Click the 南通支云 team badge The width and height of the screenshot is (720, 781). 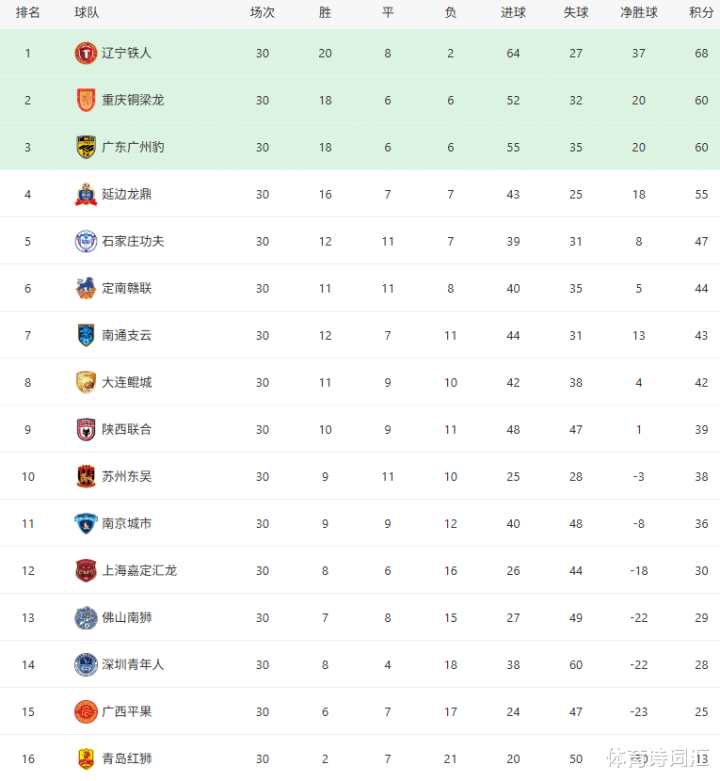point(86,335)
